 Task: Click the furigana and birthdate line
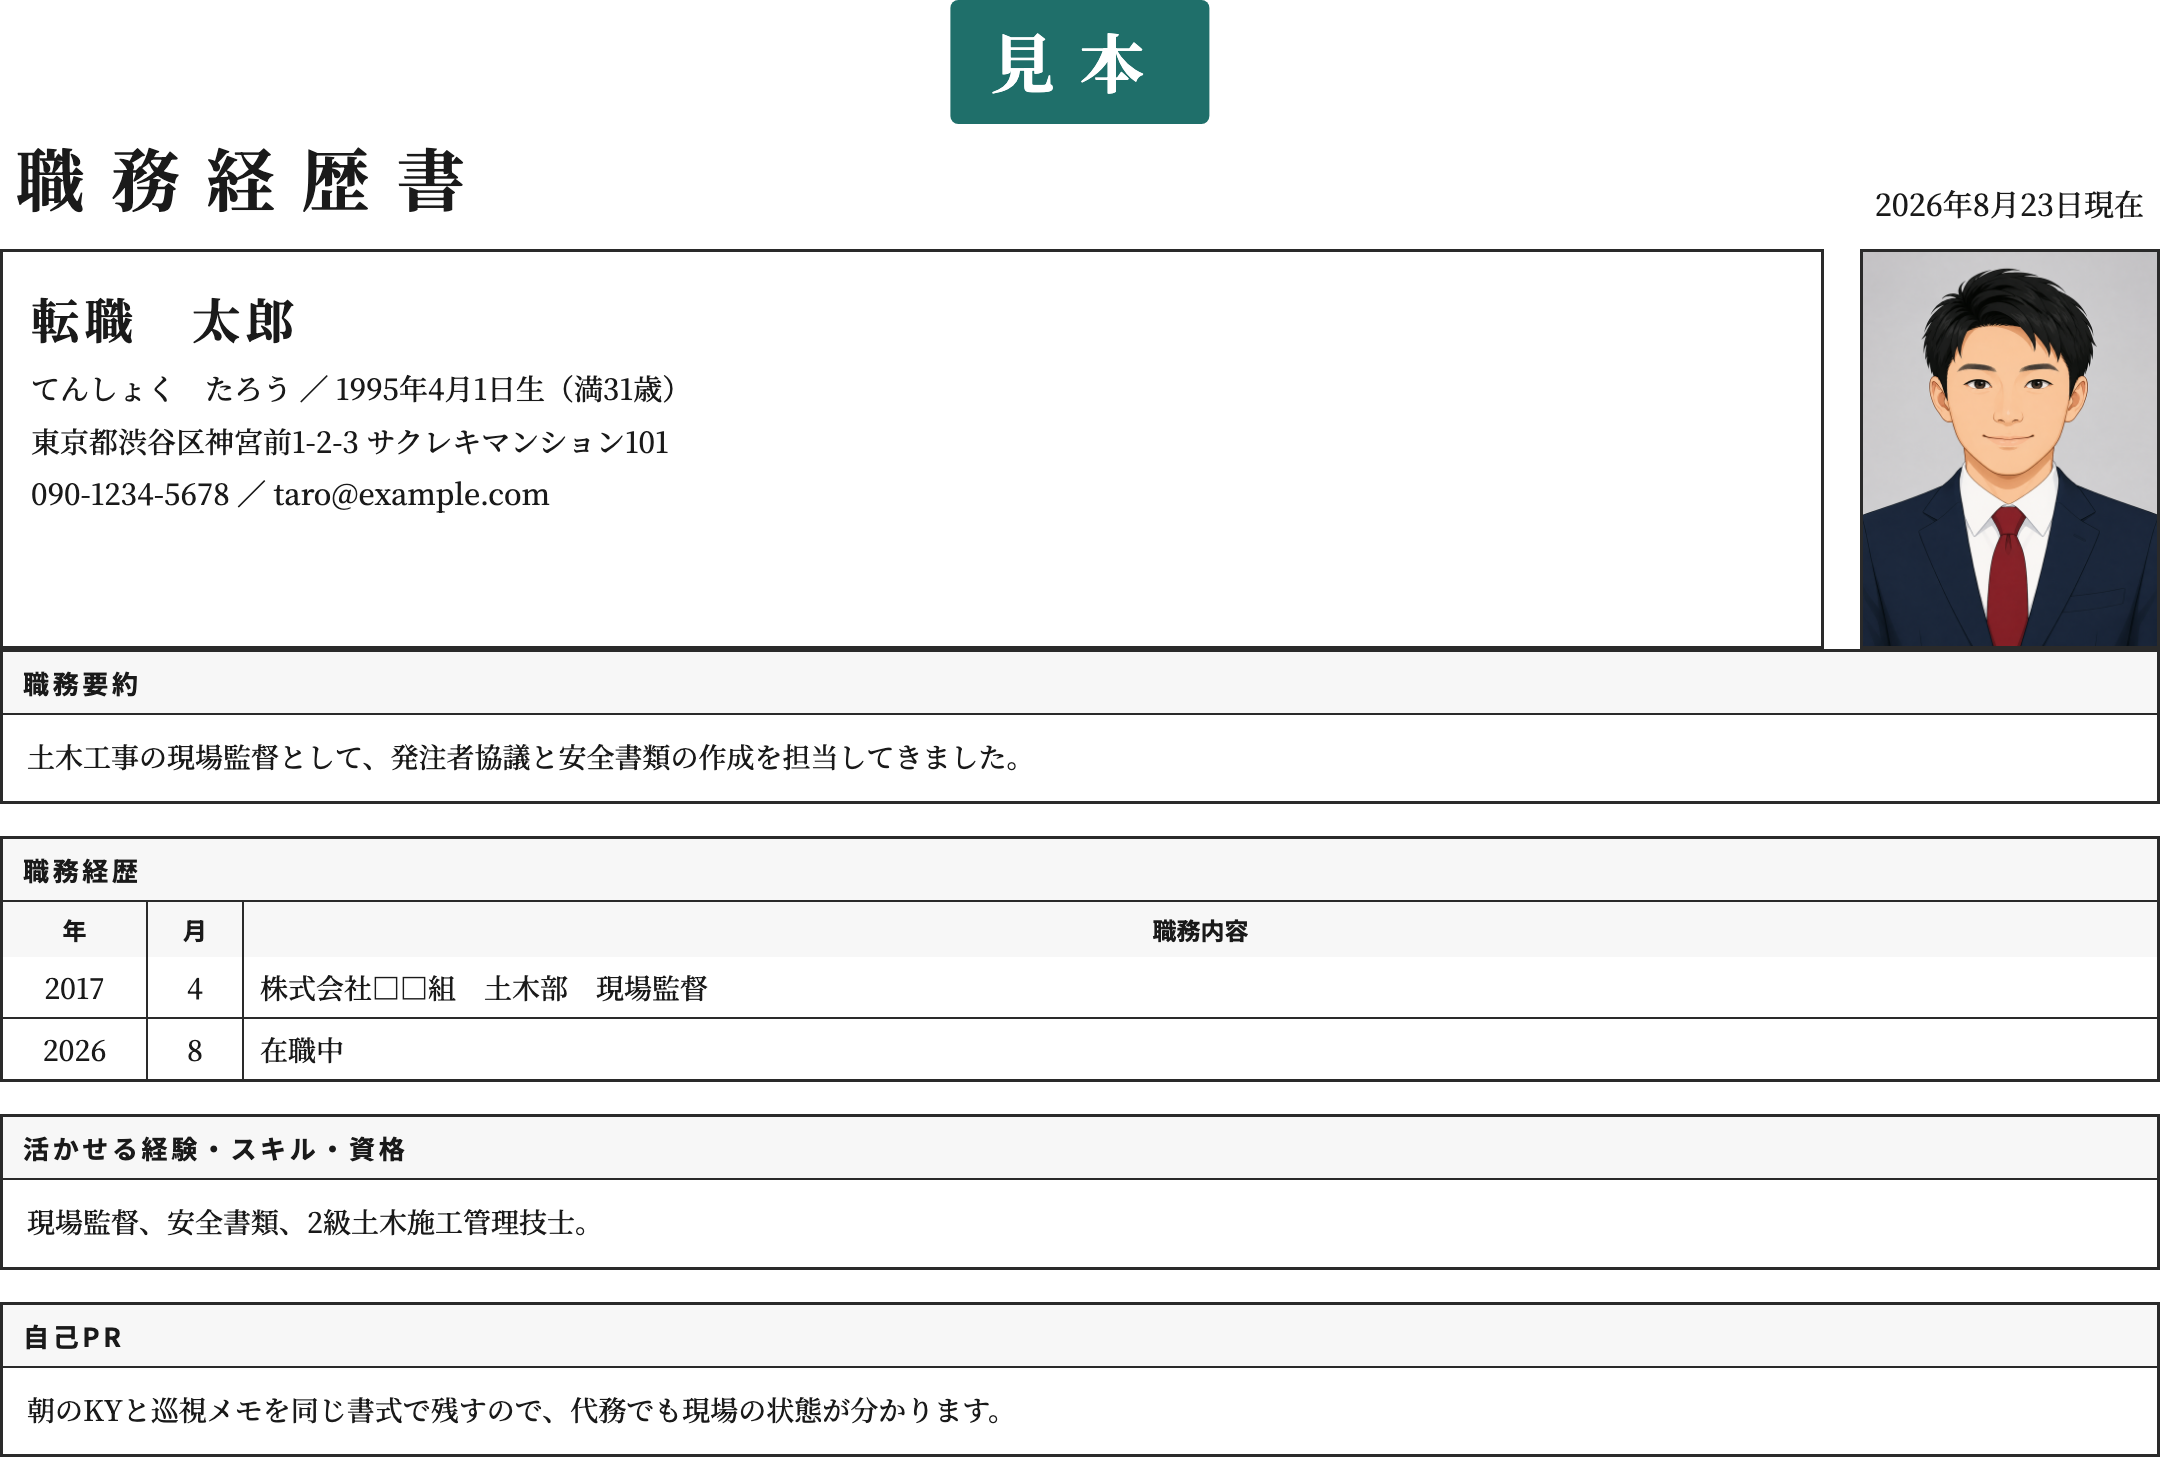355,389
